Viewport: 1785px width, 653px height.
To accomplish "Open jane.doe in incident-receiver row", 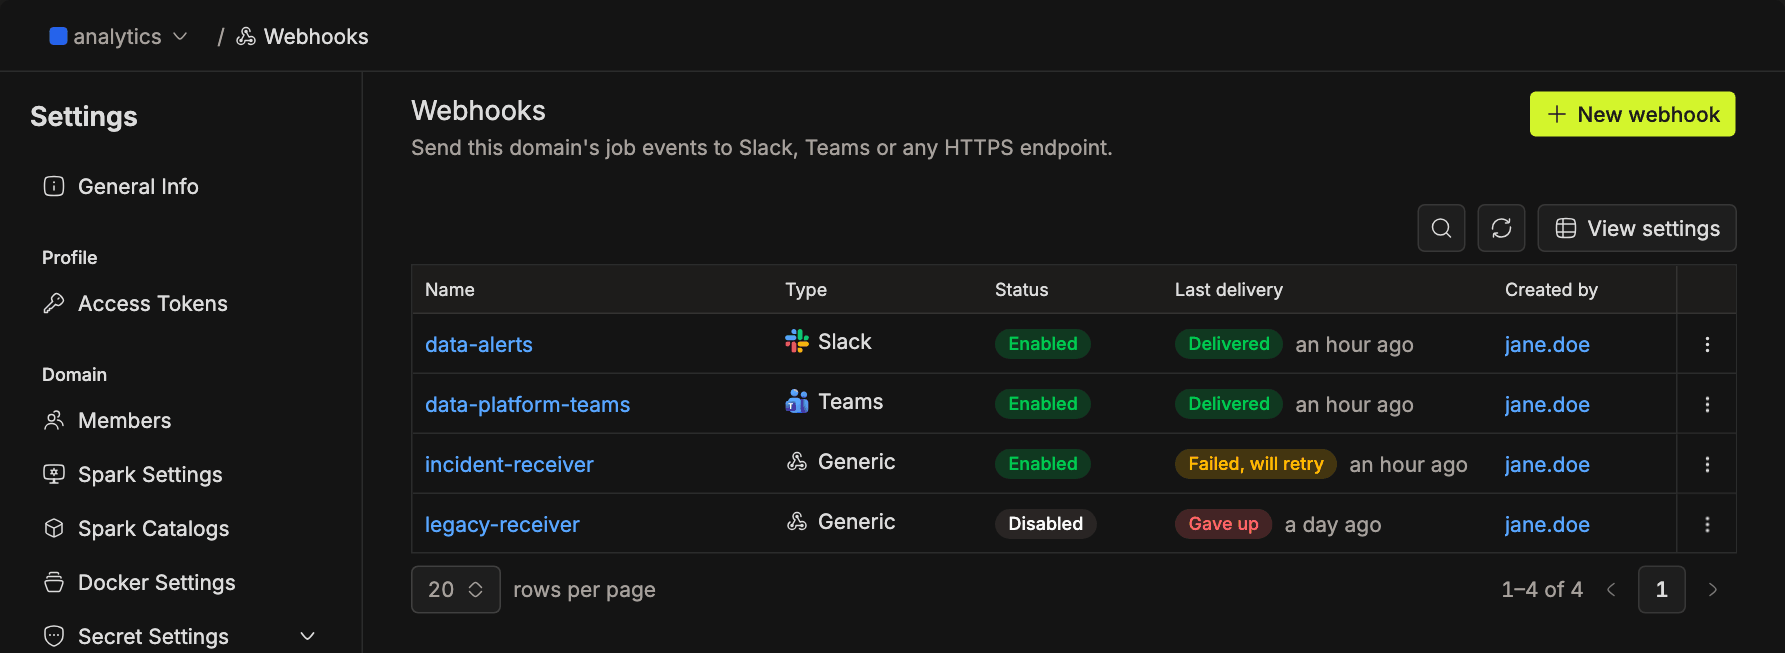I will (1547, 464).
